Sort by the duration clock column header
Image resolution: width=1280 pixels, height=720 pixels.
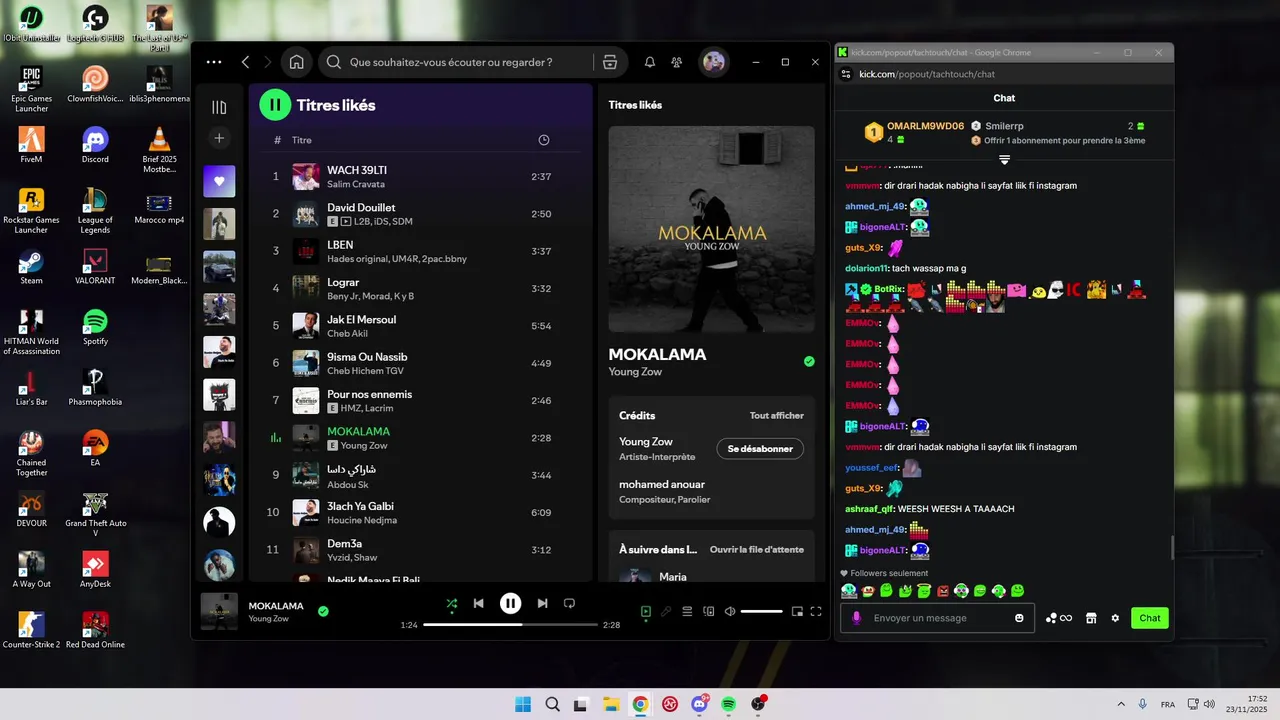pyautogui.click(x=544, y=140)
